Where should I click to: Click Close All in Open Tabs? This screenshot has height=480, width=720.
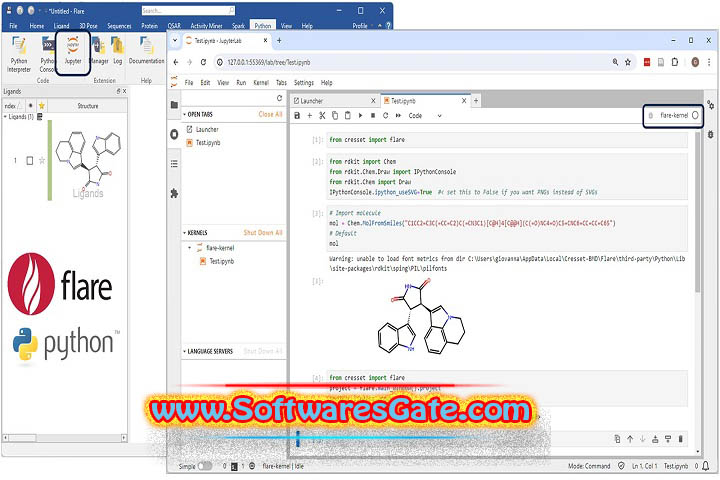270,114
